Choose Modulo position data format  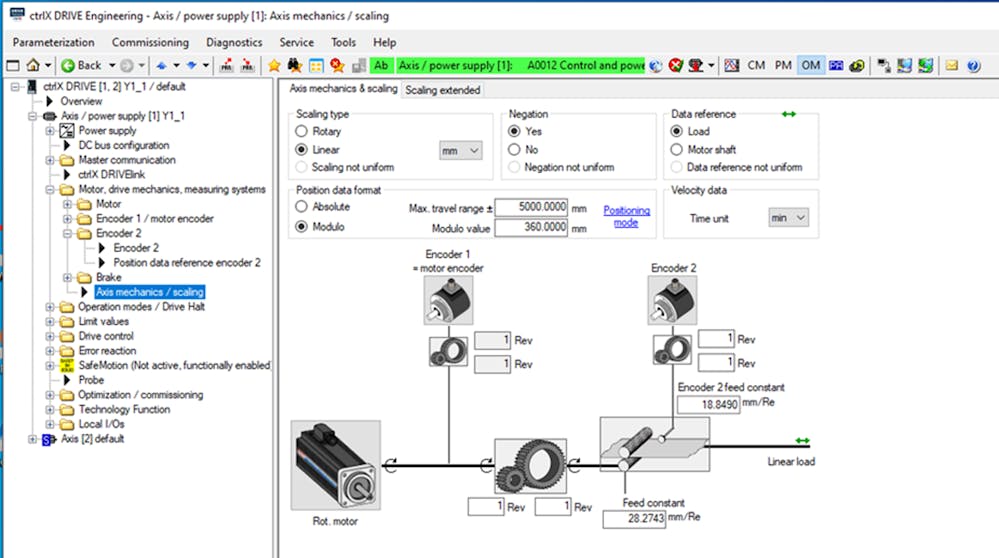(301, 226)
